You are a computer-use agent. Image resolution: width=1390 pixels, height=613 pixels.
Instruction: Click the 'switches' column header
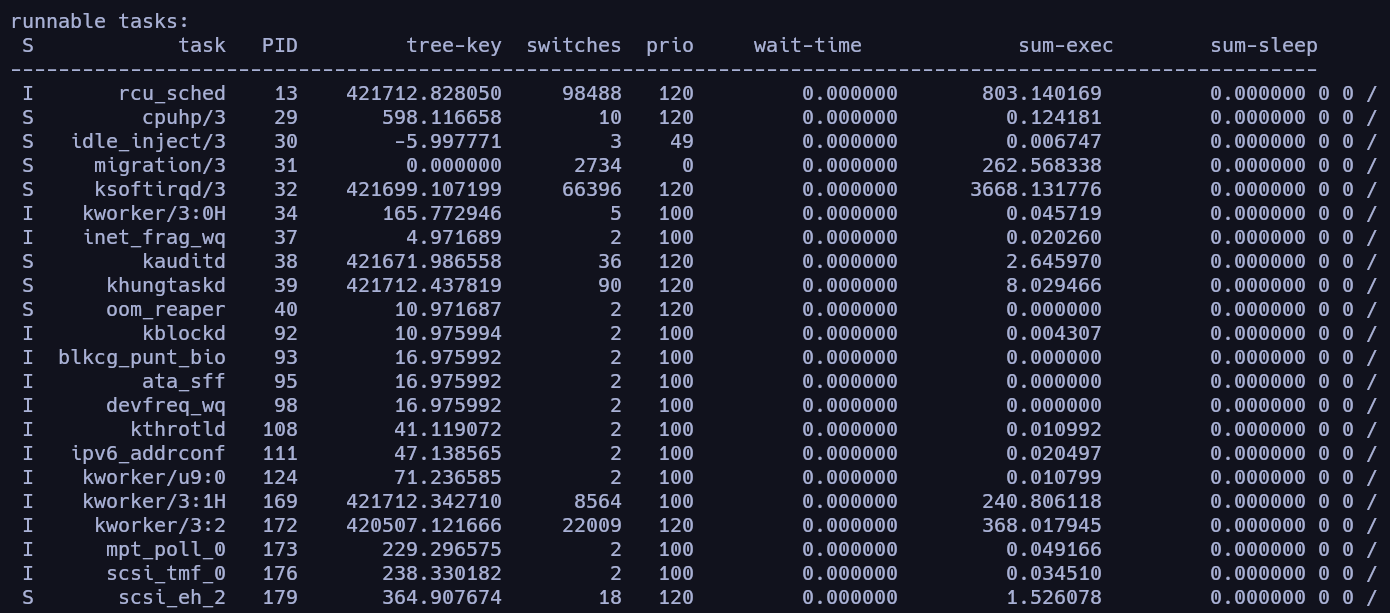click(x=574, y=45)
